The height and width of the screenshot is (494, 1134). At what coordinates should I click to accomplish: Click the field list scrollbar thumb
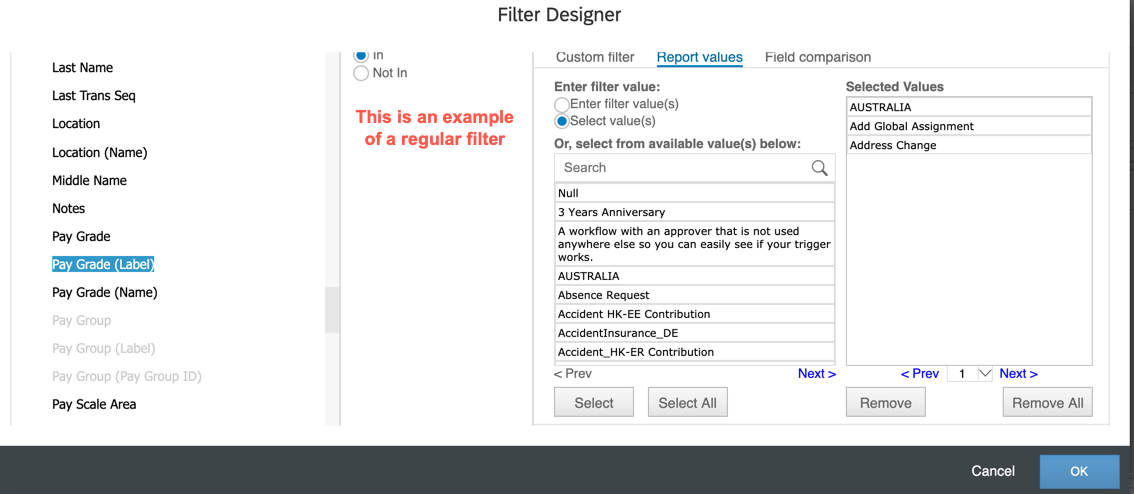[332, 310]
